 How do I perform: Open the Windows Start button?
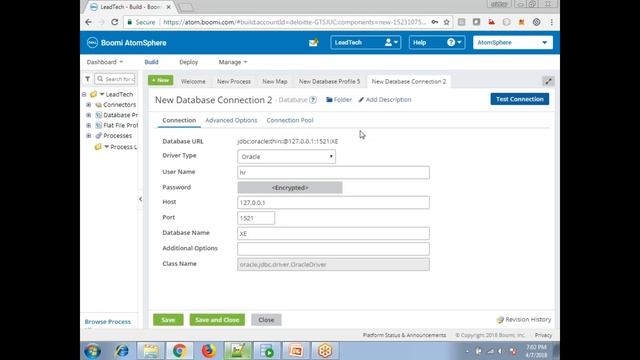tap(92, 351)
